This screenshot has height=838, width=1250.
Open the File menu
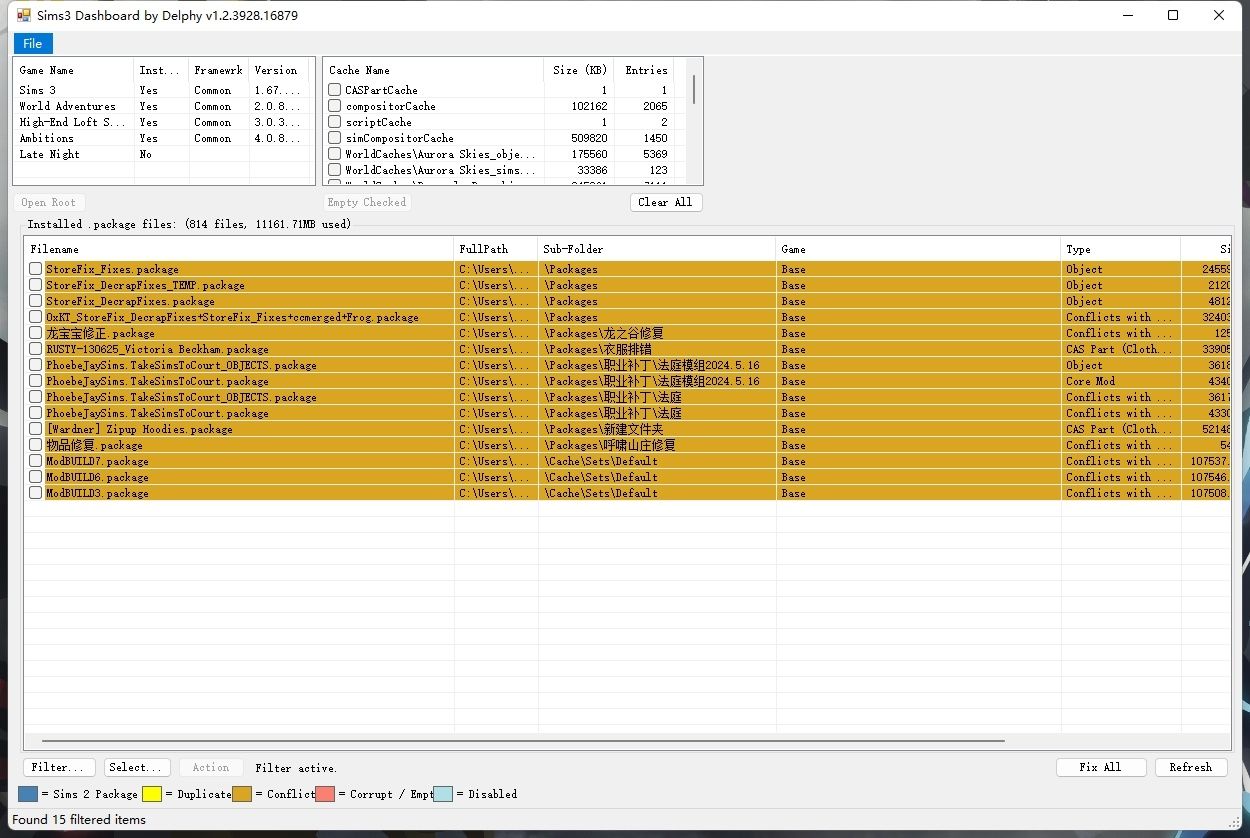coord(33,43)
